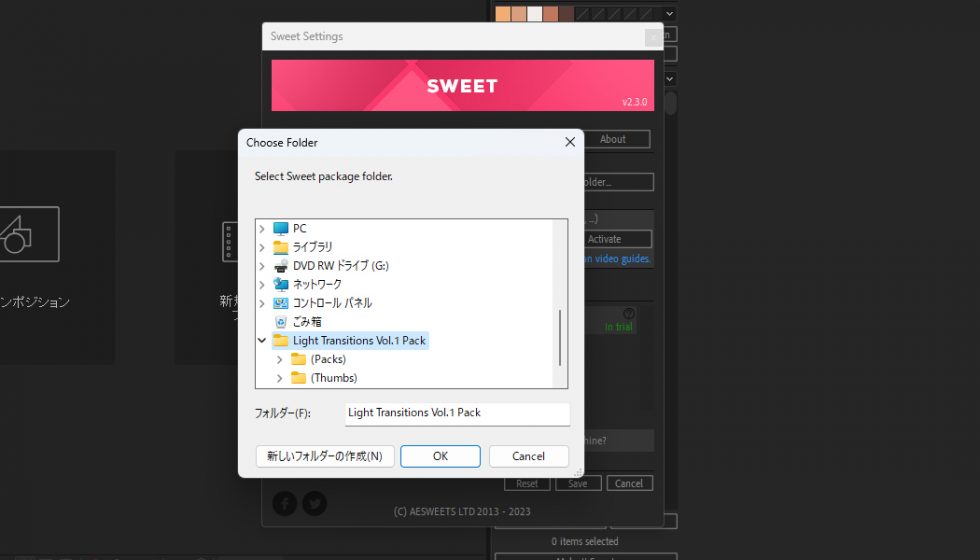Open the Facebook icon in Sweet Settings
Image resolution: width=980 pixels, height=560 pixels.
point(284,503)
